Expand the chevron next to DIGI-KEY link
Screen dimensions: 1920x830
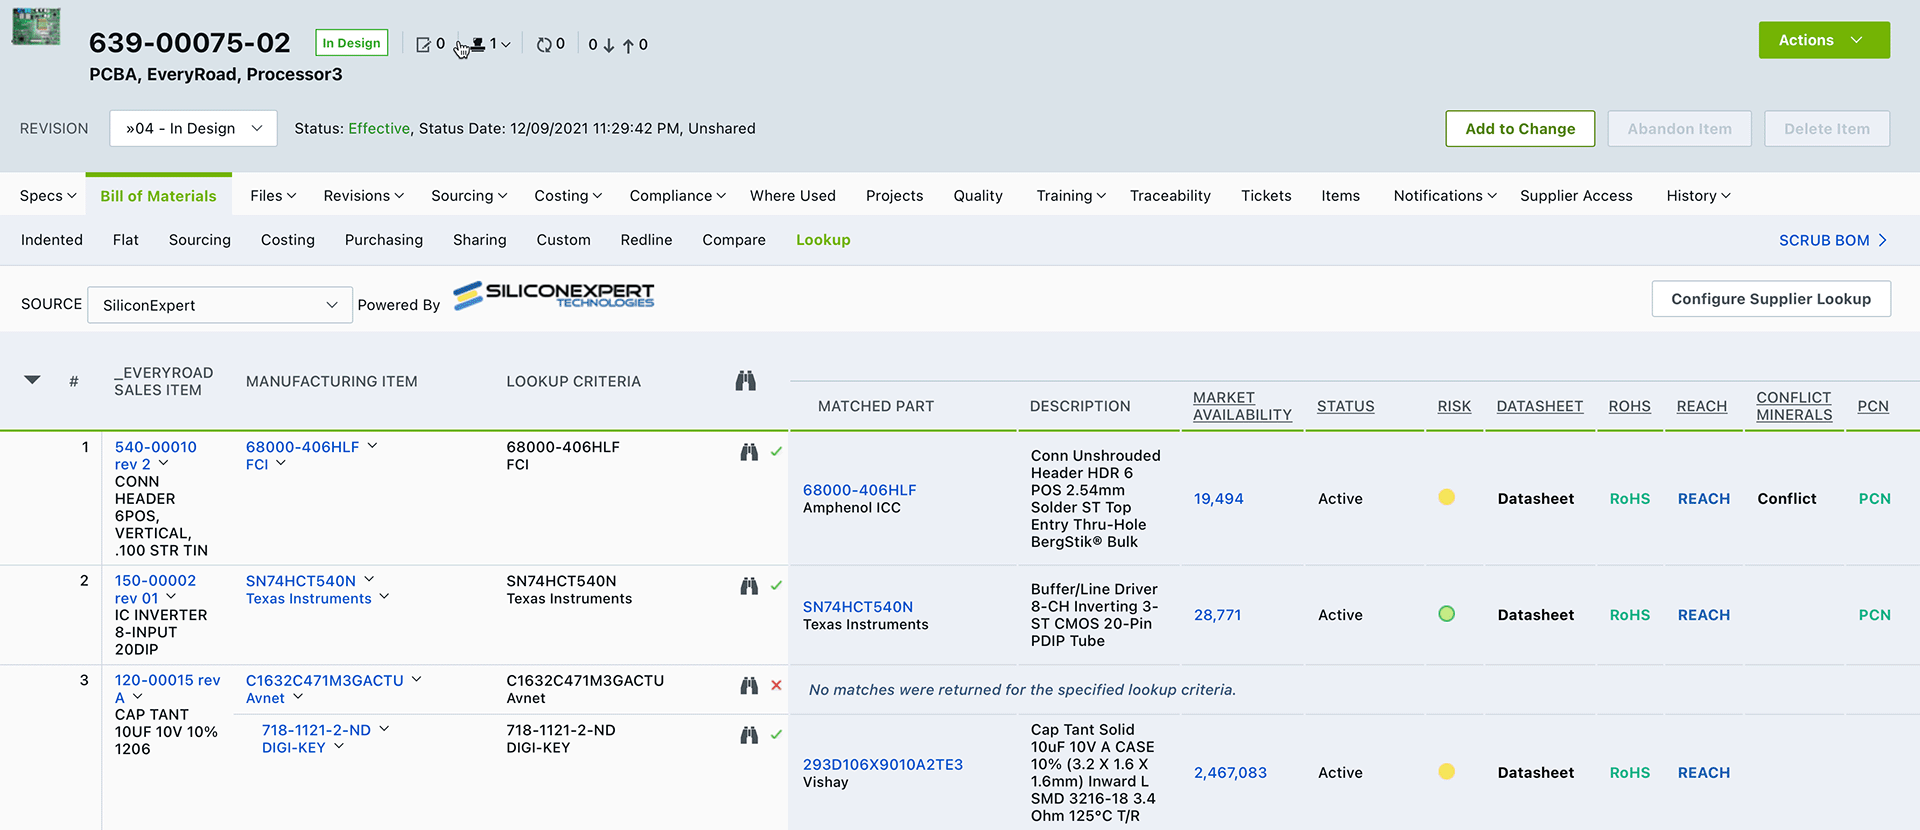pos(339,746)
